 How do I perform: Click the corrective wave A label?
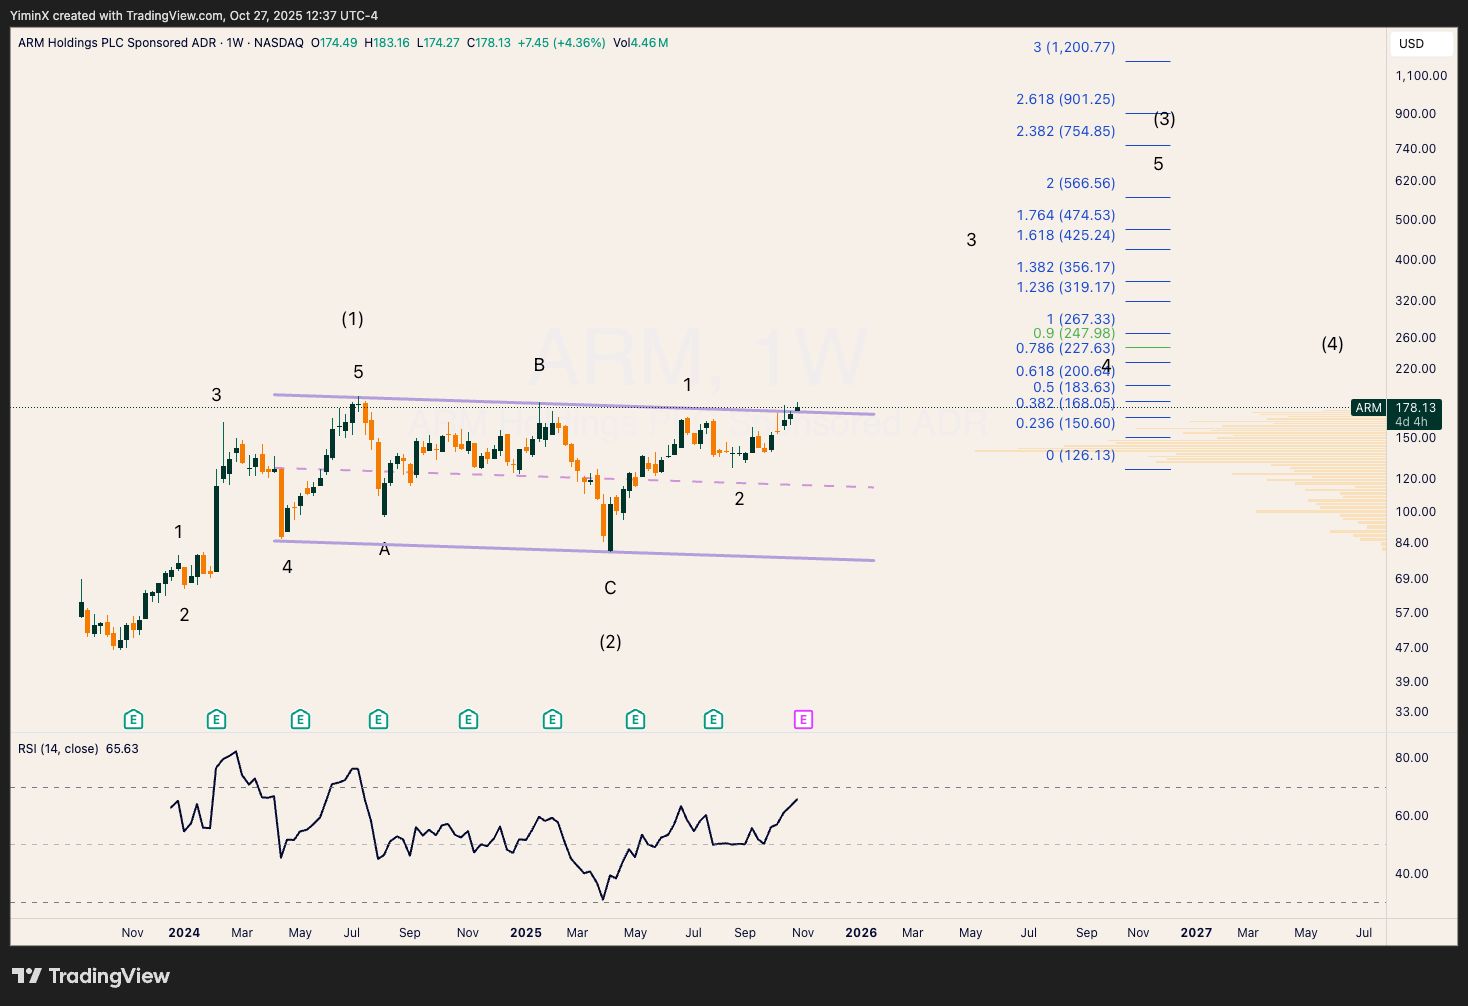pos(384,549)
